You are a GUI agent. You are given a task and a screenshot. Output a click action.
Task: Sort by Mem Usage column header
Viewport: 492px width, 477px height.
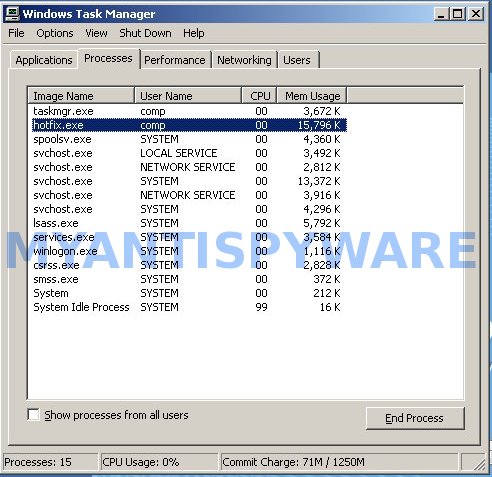point(312,96)
